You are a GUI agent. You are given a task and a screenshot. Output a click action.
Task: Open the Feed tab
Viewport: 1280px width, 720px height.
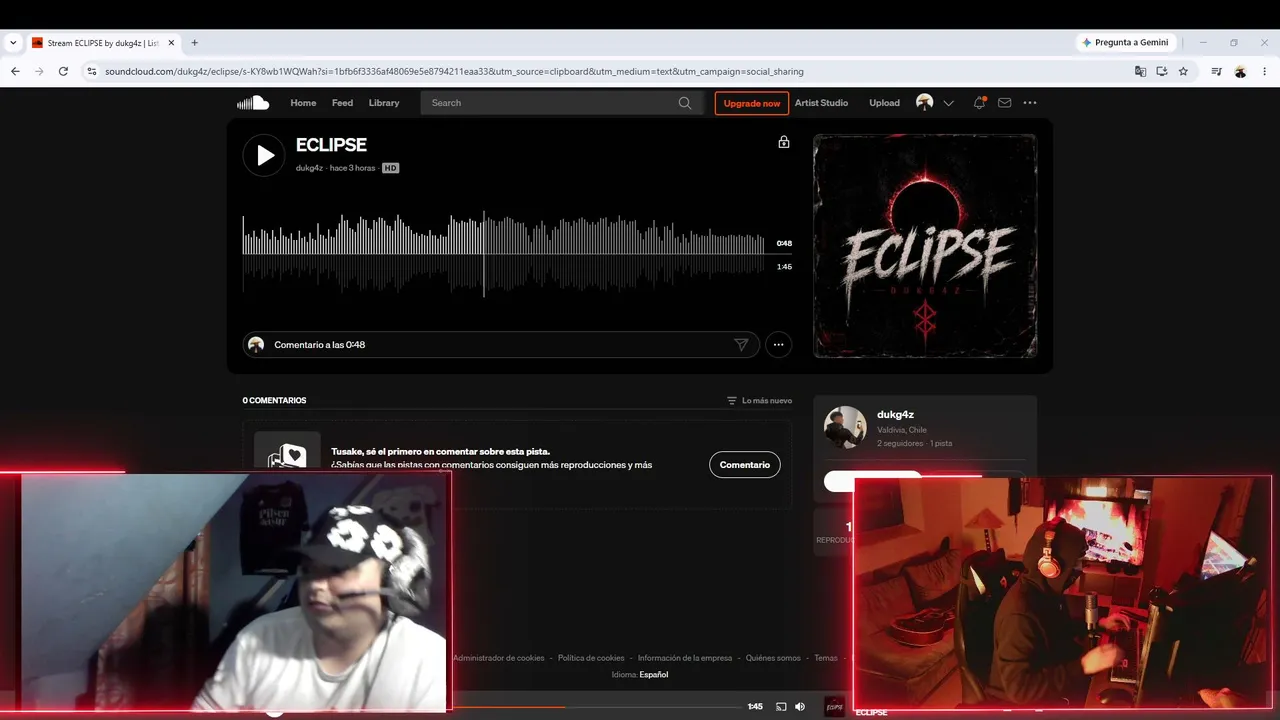coord(342,103)
